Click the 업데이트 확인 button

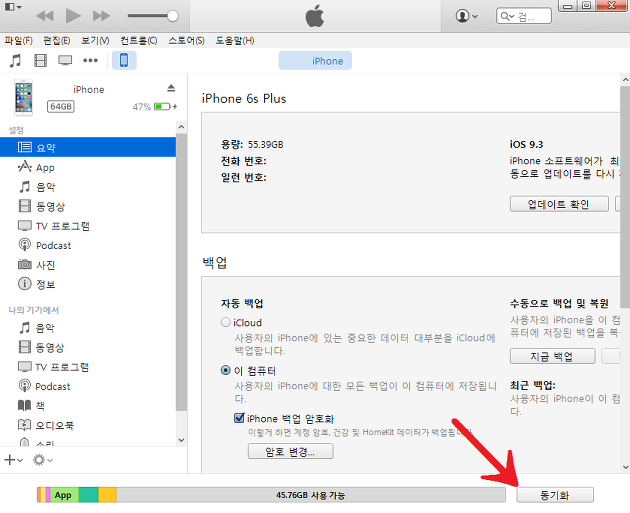(x=559, y=204)
